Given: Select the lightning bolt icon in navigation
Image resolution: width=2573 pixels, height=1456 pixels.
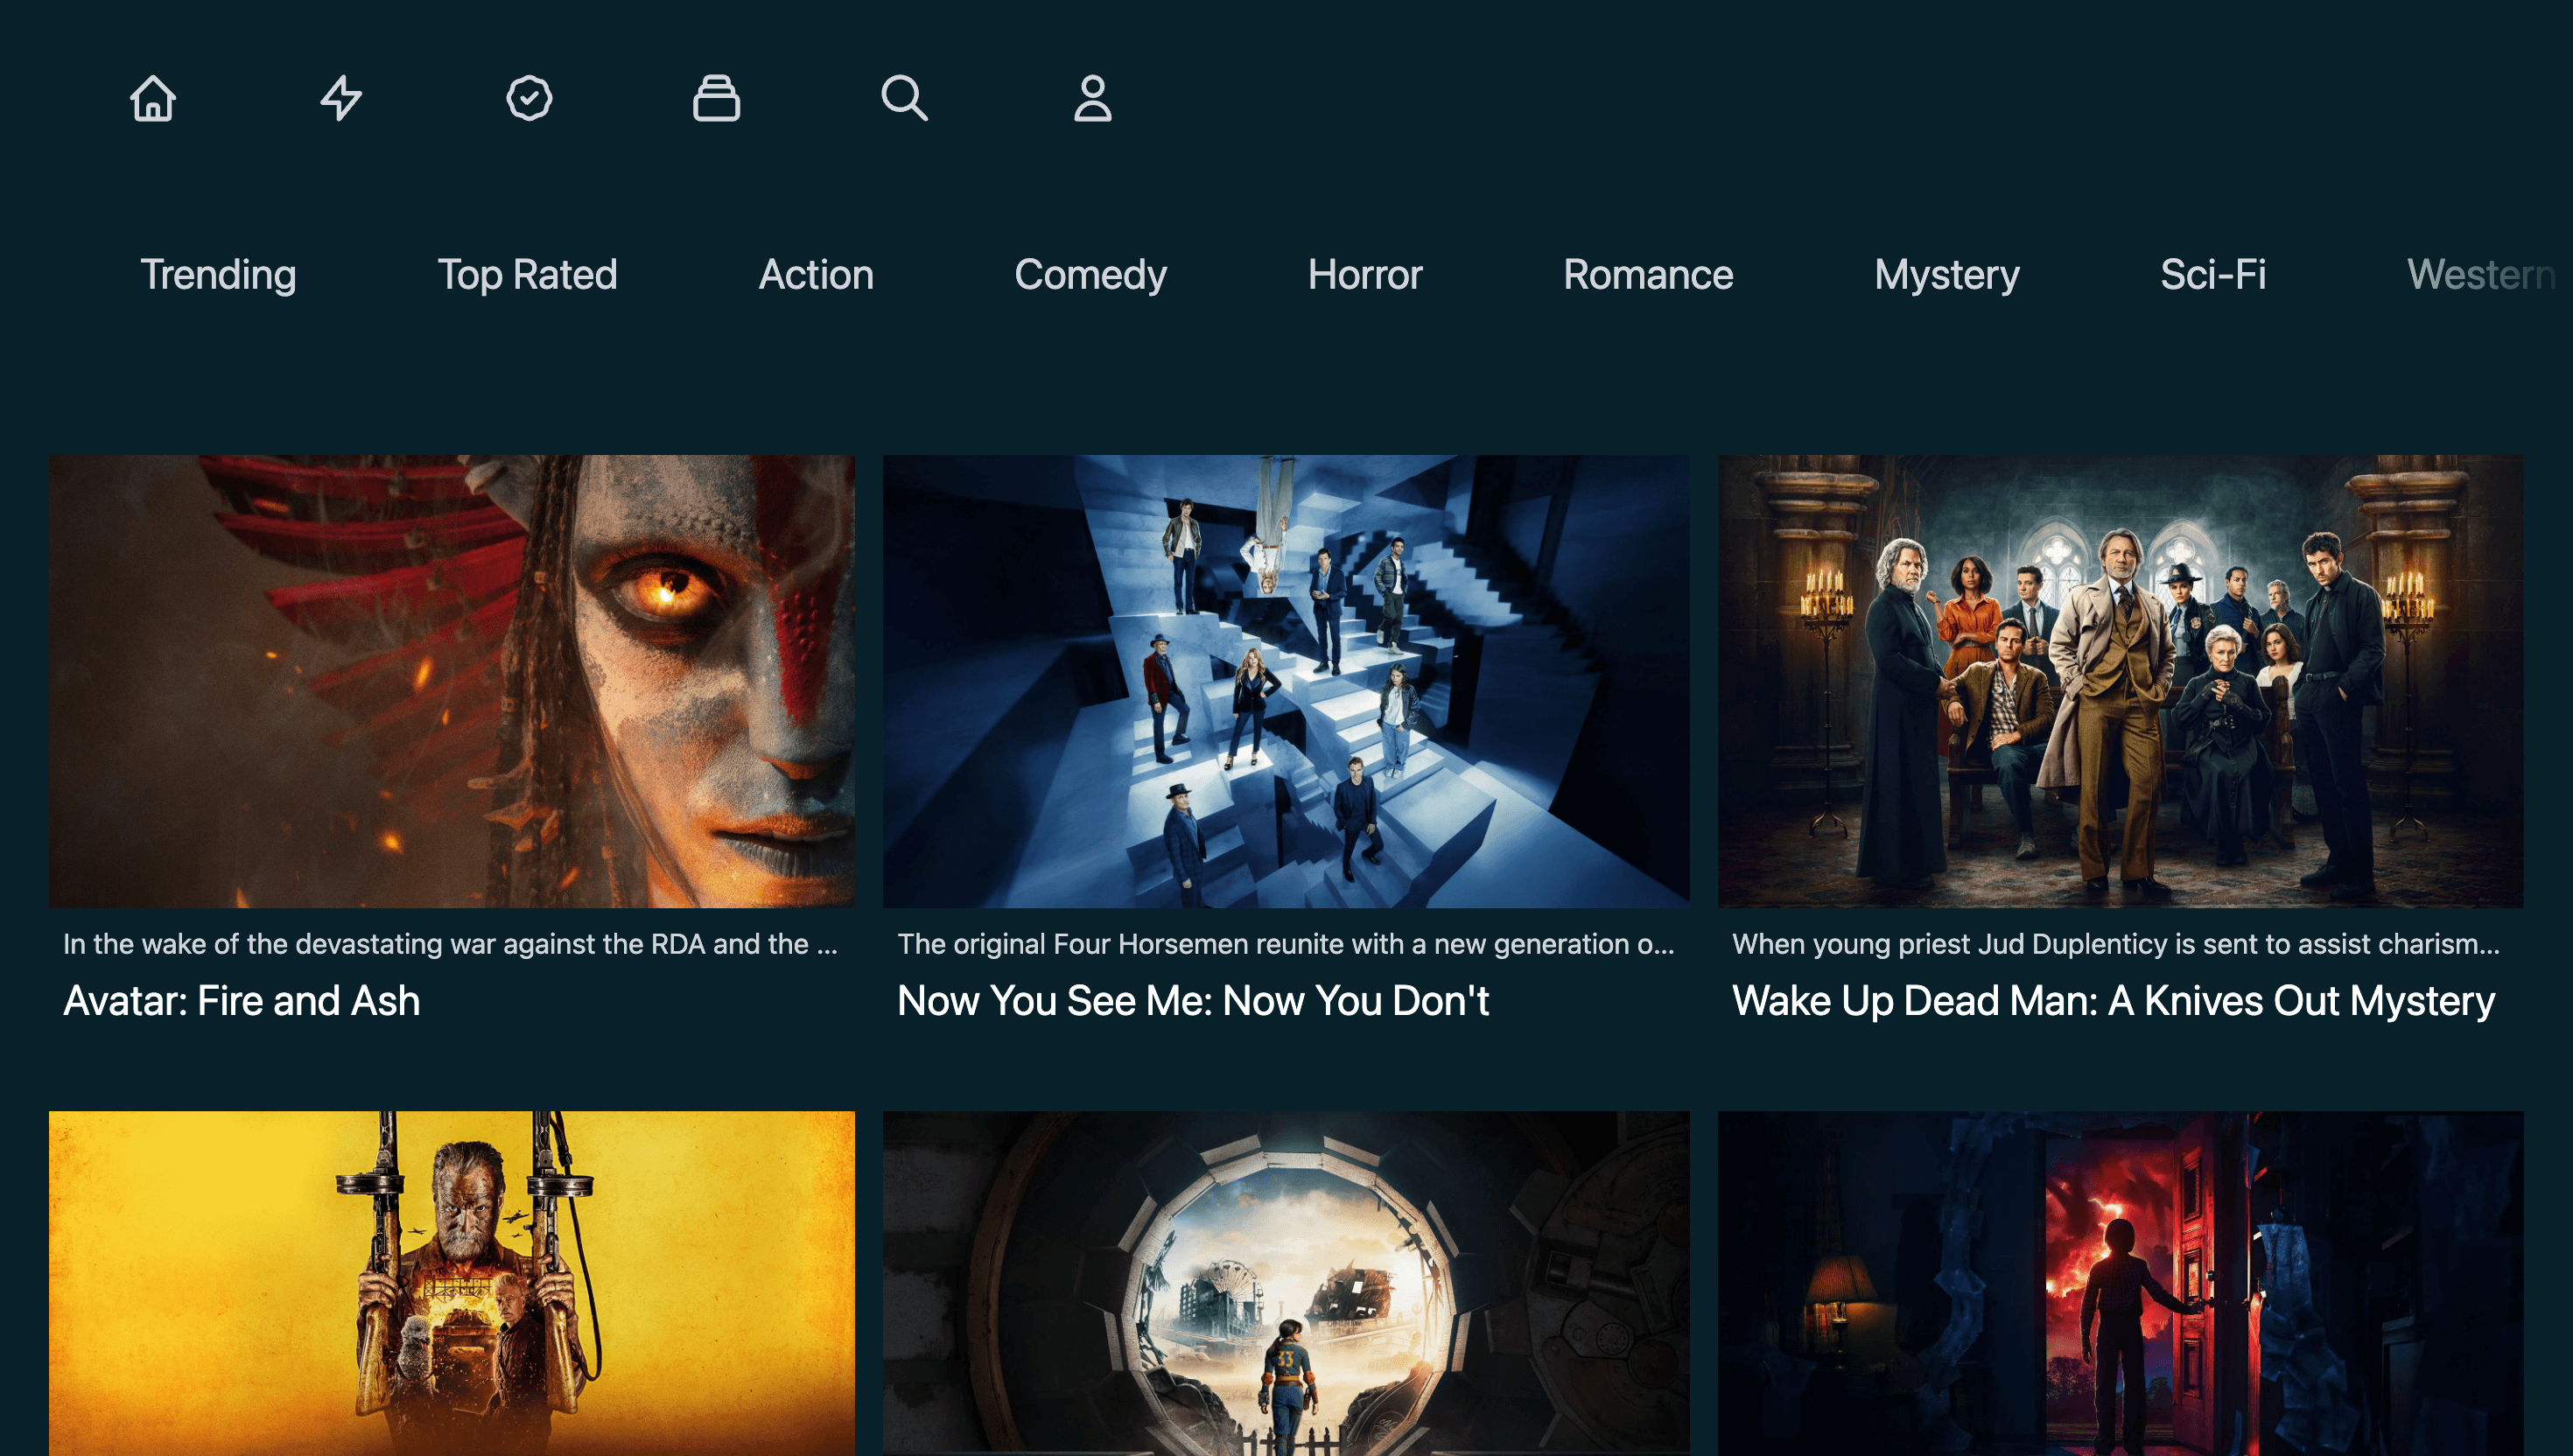Looking at the screenshot, I should 340,99.
